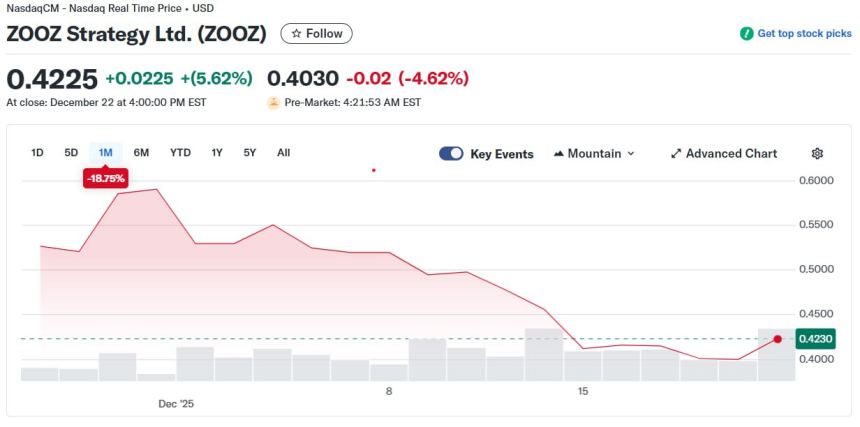
Task: Open the Advanced Chart view
Action: point(731,154)
